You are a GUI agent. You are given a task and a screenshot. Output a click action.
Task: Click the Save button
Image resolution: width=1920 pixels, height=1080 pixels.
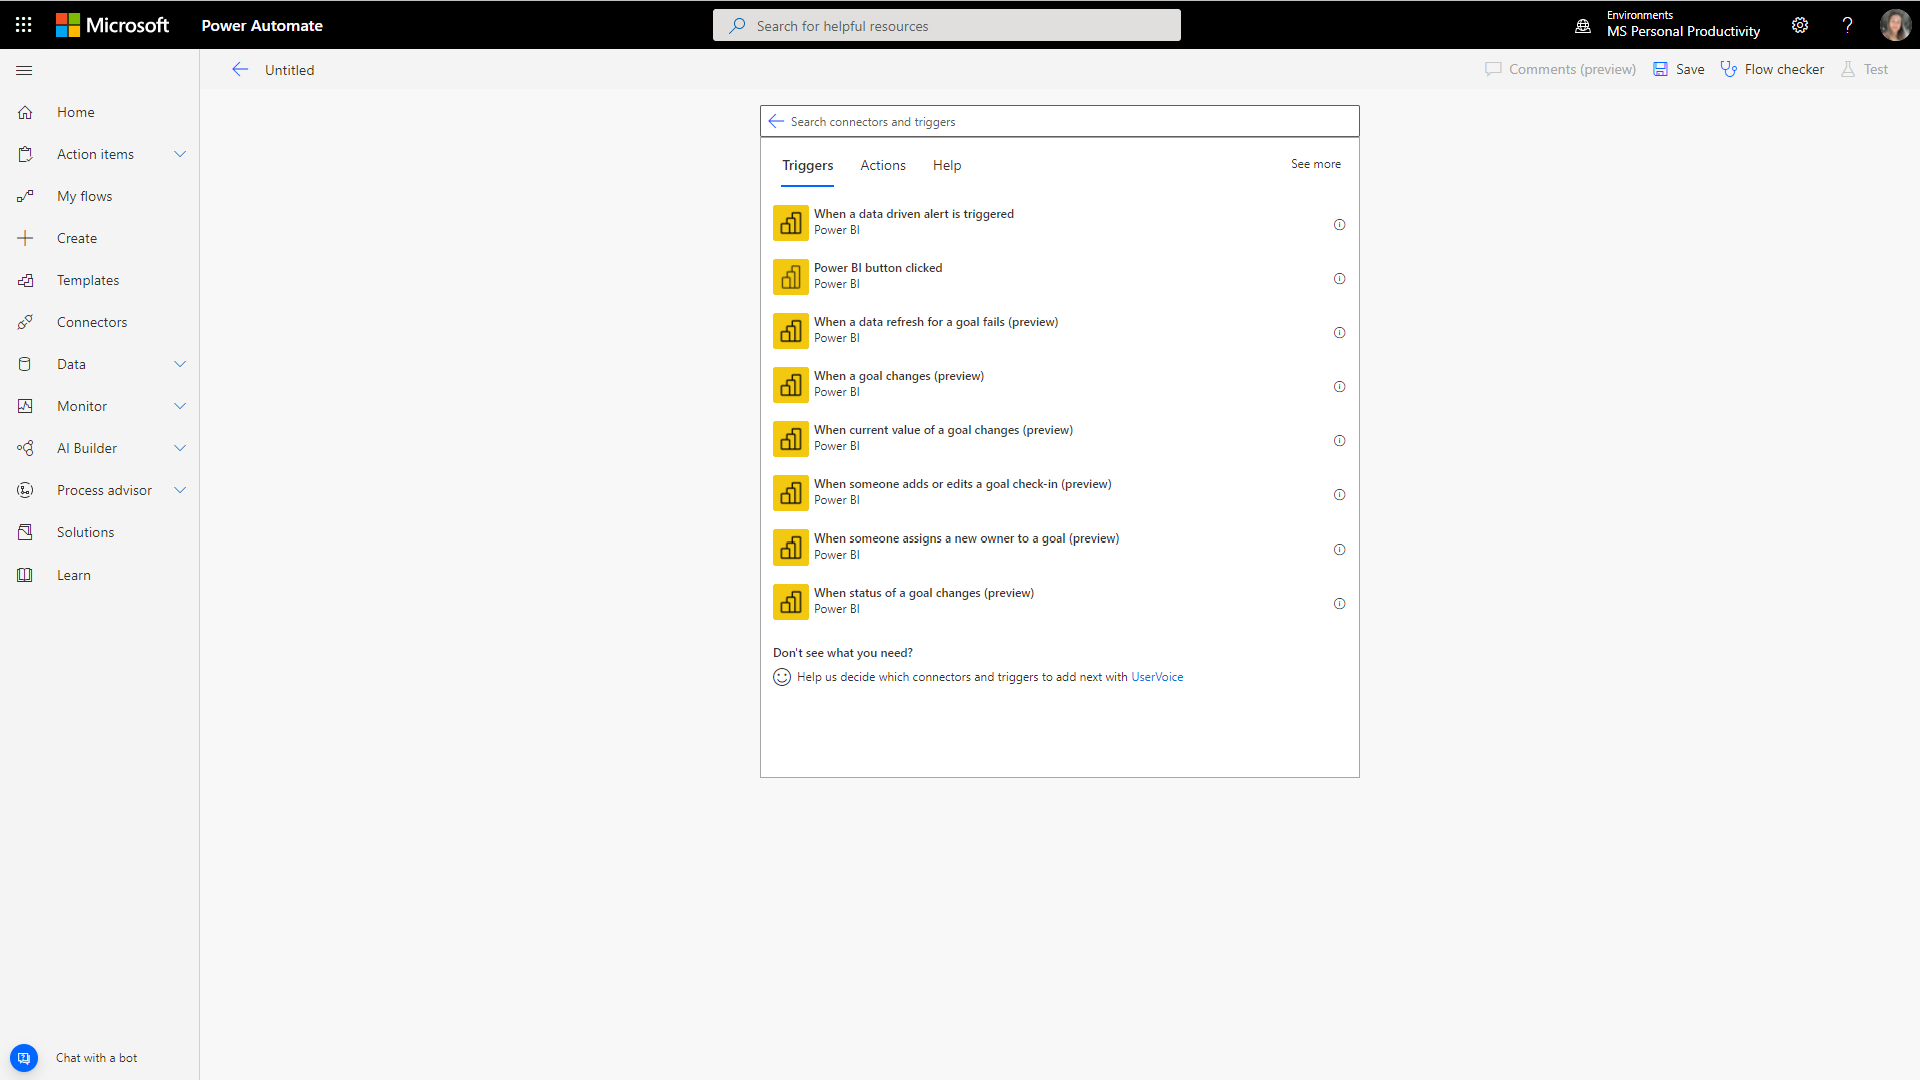click(x=1679, y=69)
